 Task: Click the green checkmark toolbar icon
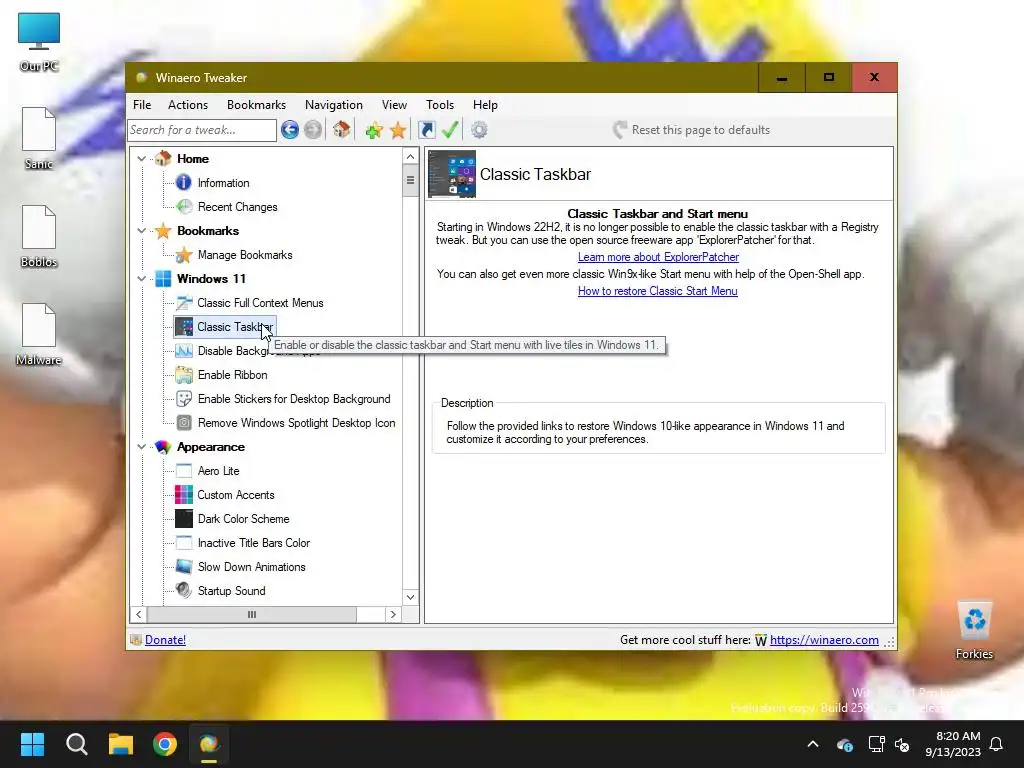coord(449,130)
